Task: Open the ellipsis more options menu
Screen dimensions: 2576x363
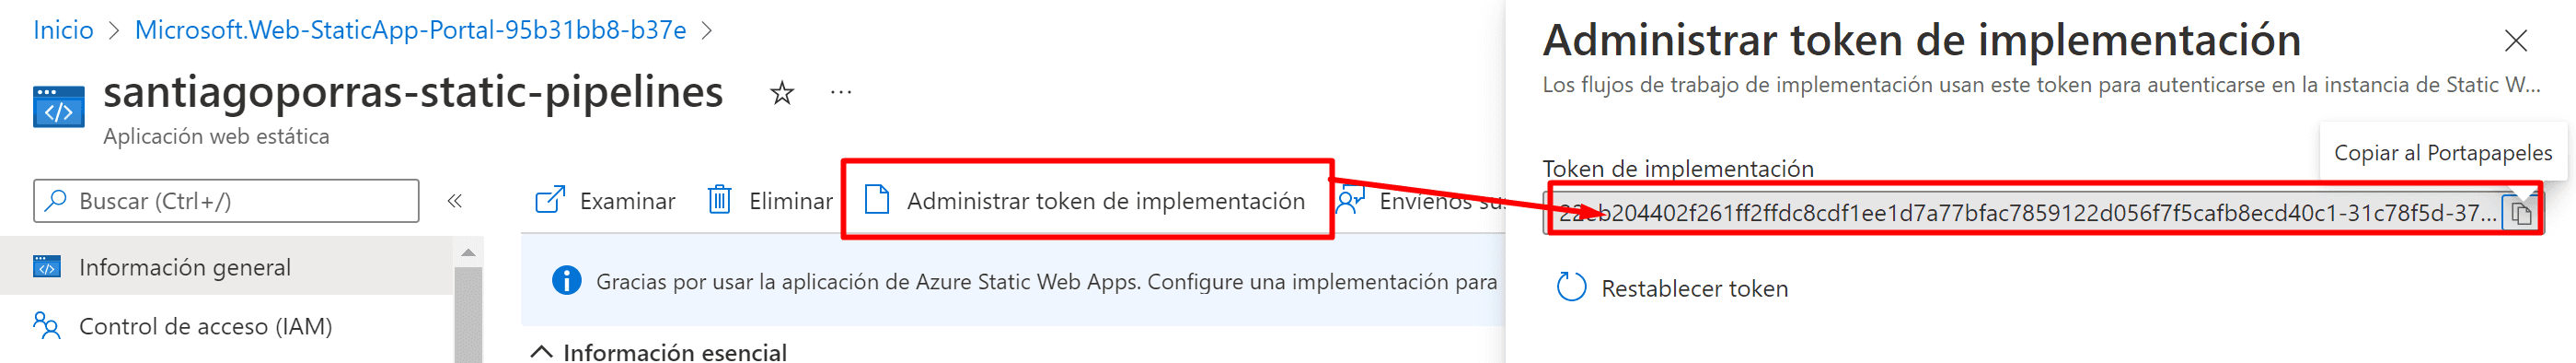Action: (x=841, y=94)
